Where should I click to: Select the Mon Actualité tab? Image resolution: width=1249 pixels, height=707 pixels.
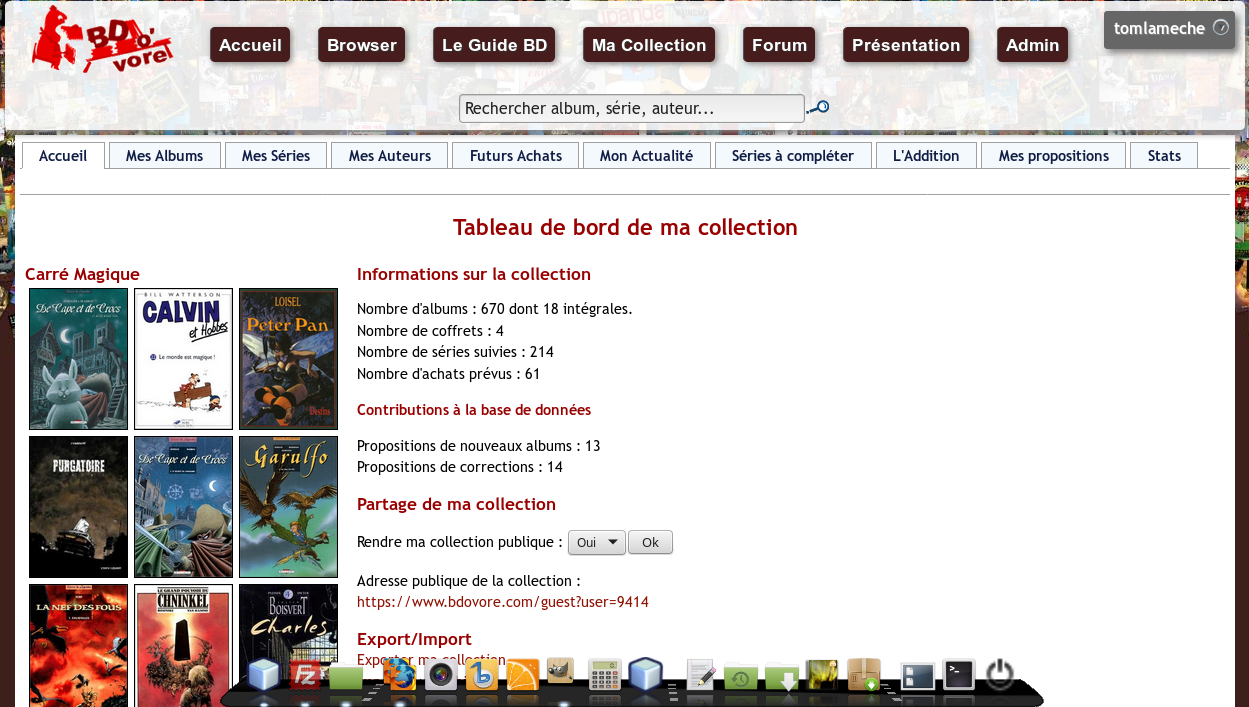pos(646,156)
